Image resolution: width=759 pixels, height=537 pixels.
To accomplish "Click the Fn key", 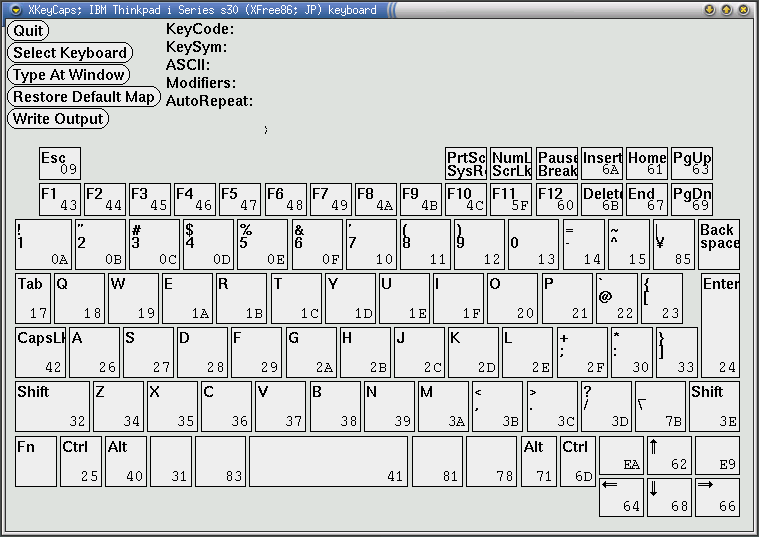I will (36, 461).
